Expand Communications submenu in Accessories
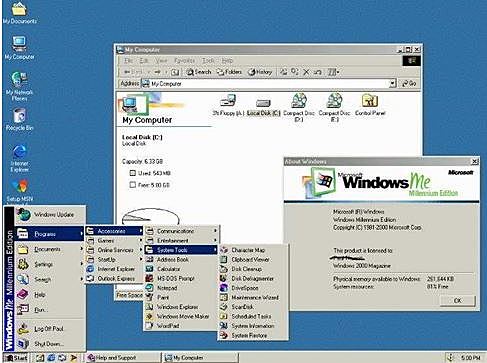The height and width of the screenshot is (363, 487). pos(182,231)
